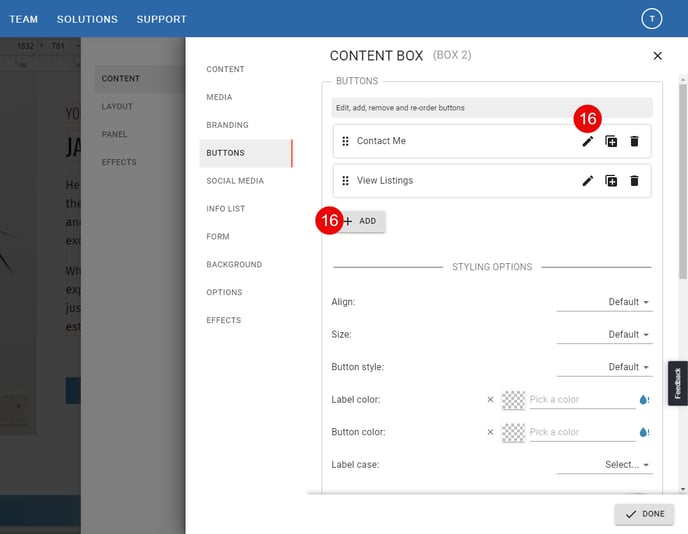
Task: Delete the Contact Me button
Action: tap(634, 141)
